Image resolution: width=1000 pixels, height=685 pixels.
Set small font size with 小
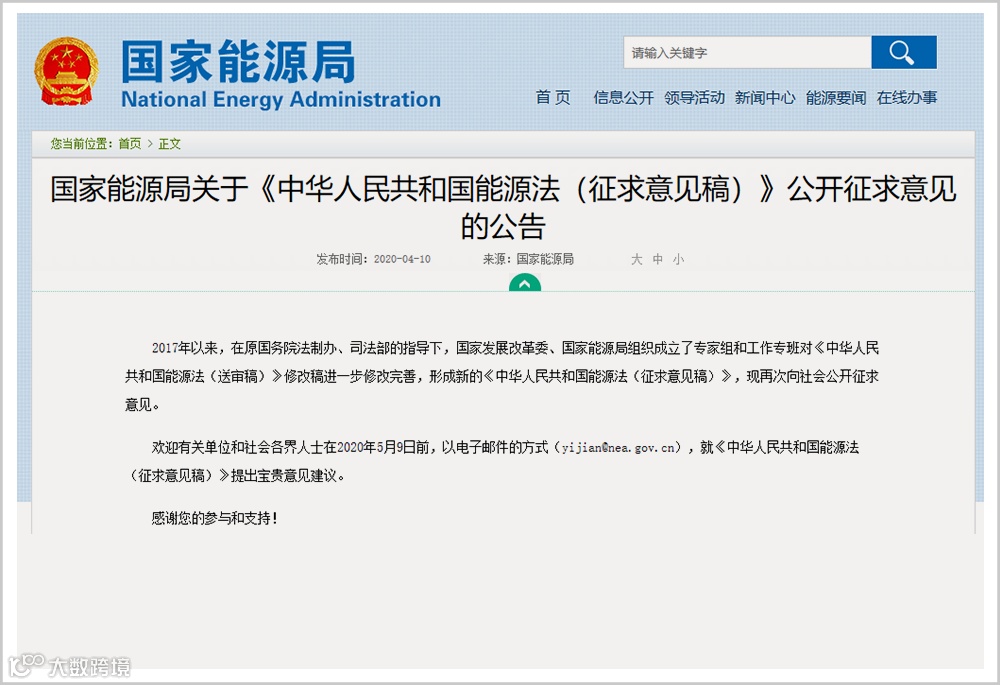click(x=678, y=259)
